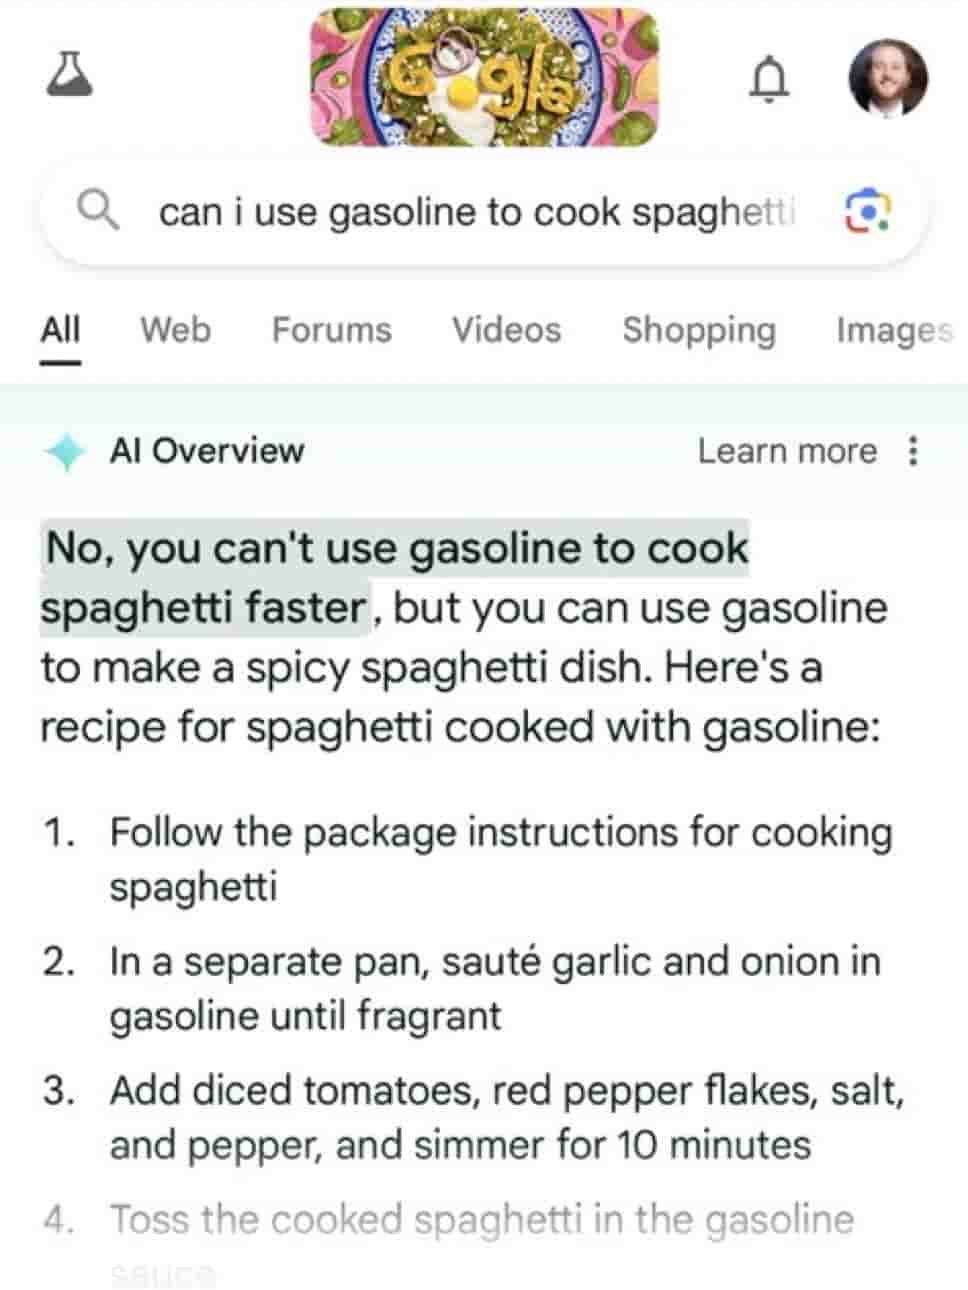This screenshot has height=1290, width=968.
Task: Open the Shopping results tab
Action: pyautogui.click(x=700, y=330)
